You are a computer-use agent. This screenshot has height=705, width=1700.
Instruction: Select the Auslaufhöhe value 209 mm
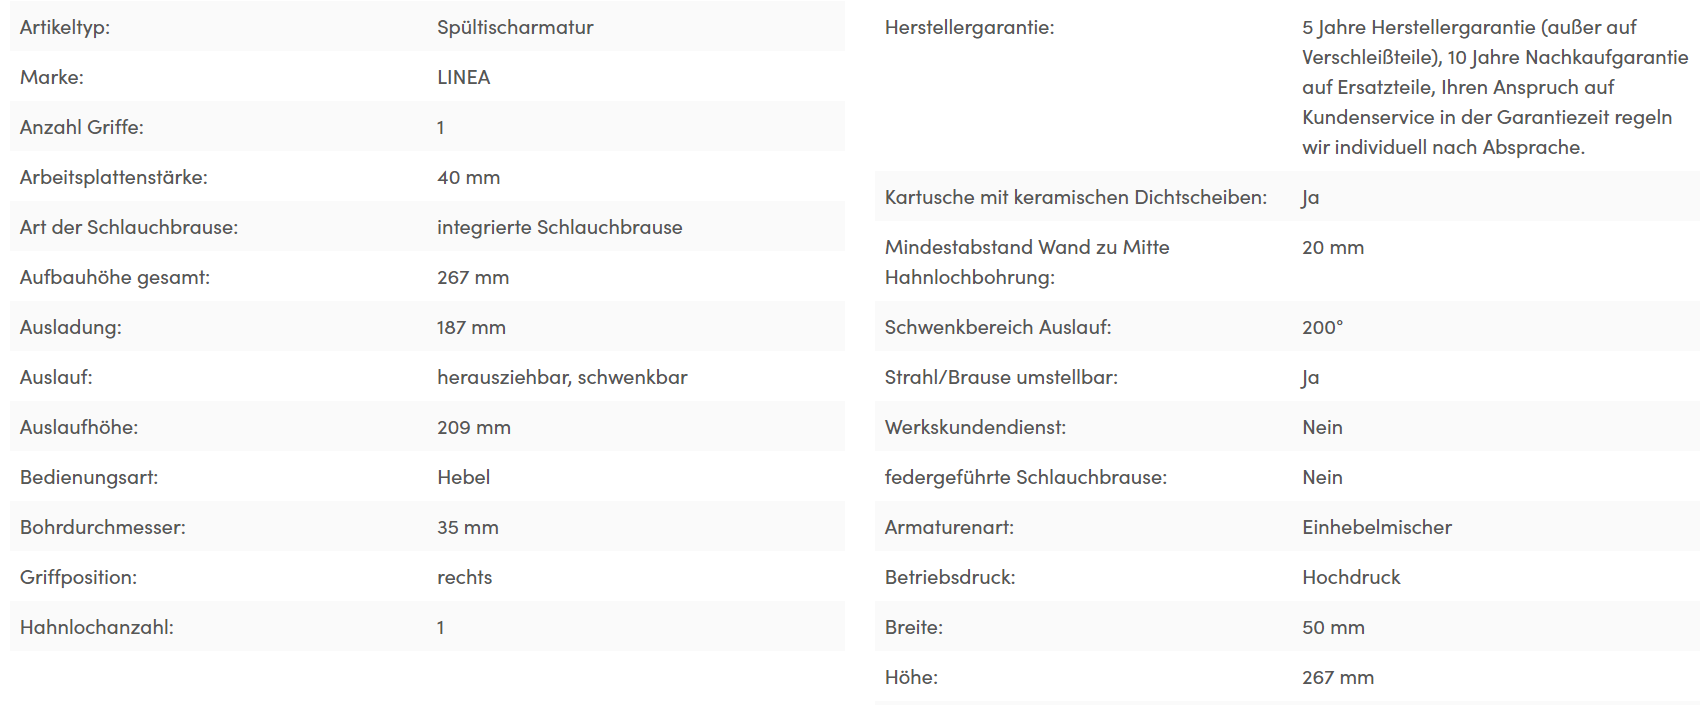473,427
